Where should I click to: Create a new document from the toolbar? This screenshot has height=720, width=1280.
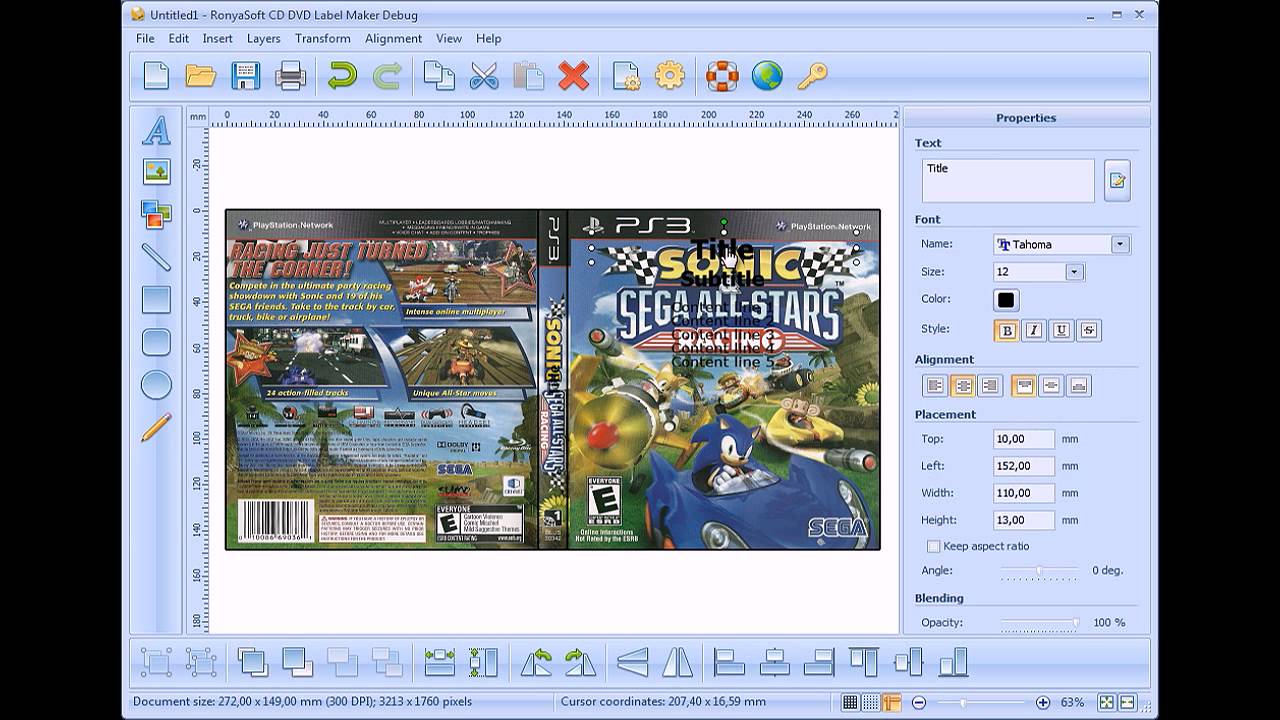tap(157, 76)
